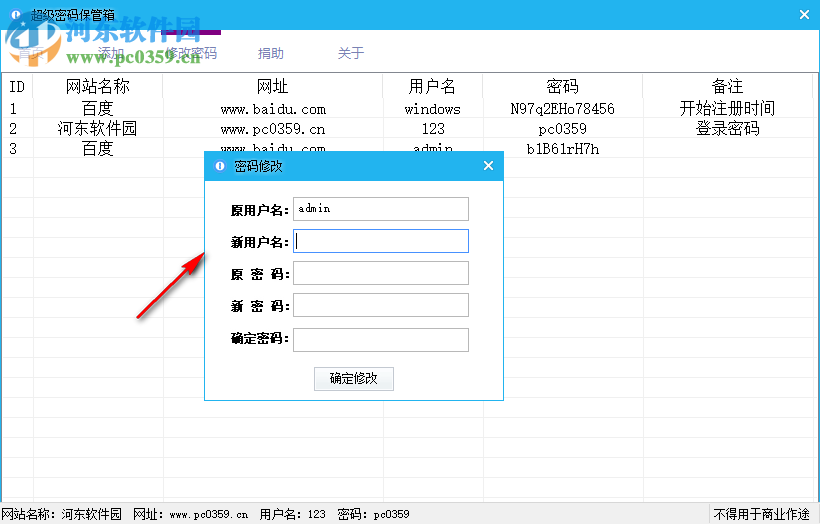Select the 河东软件园 site name cell in row 2
This screenshot has width=820, height=524.
tap(98, 129)
